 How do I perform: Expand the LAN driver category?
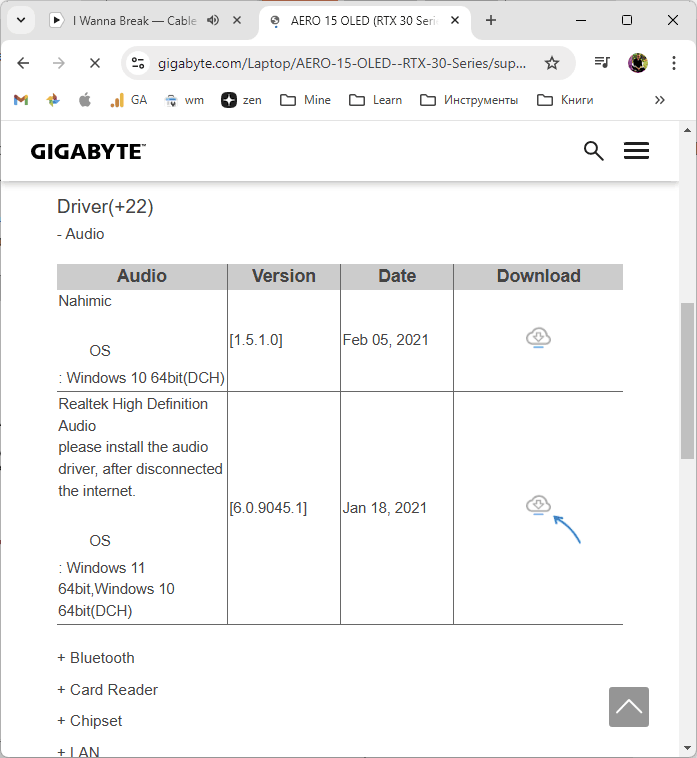pos(78,752)
